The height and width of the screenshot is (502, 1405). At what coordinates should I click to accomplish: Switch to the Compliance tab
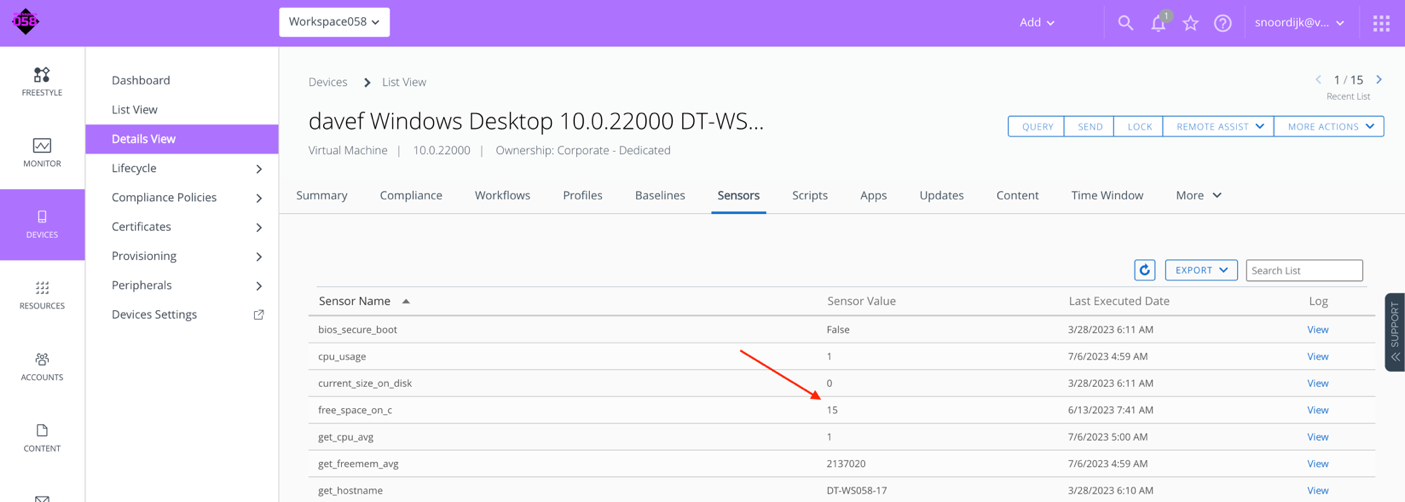click(411, 195)
